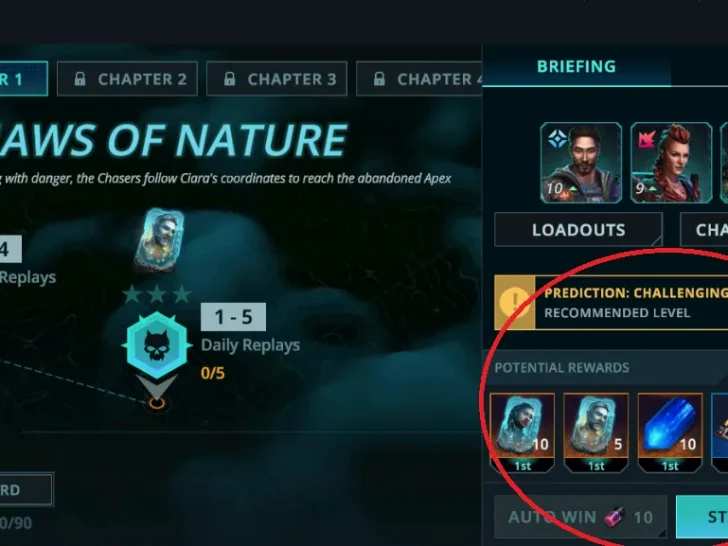Click the character card above mission 1-5
Viewport: 728px width, 546px height.
click(159, 240)
